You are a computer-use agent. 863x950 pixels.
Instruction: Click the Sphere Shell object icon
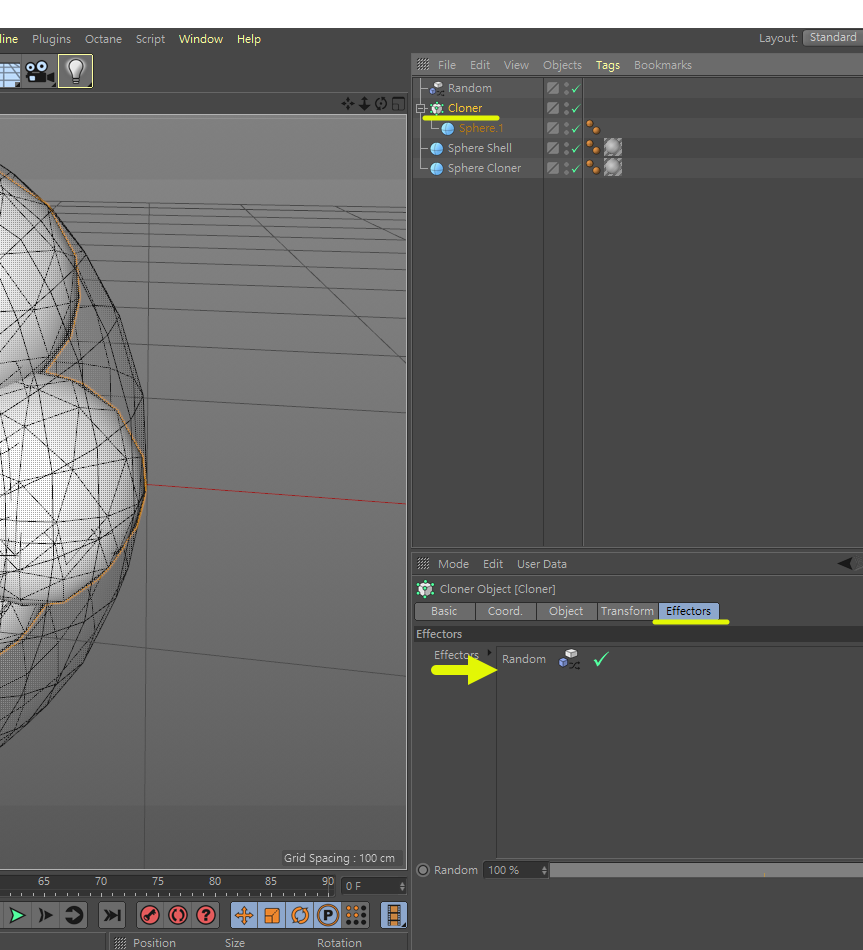tap(436, 148)
